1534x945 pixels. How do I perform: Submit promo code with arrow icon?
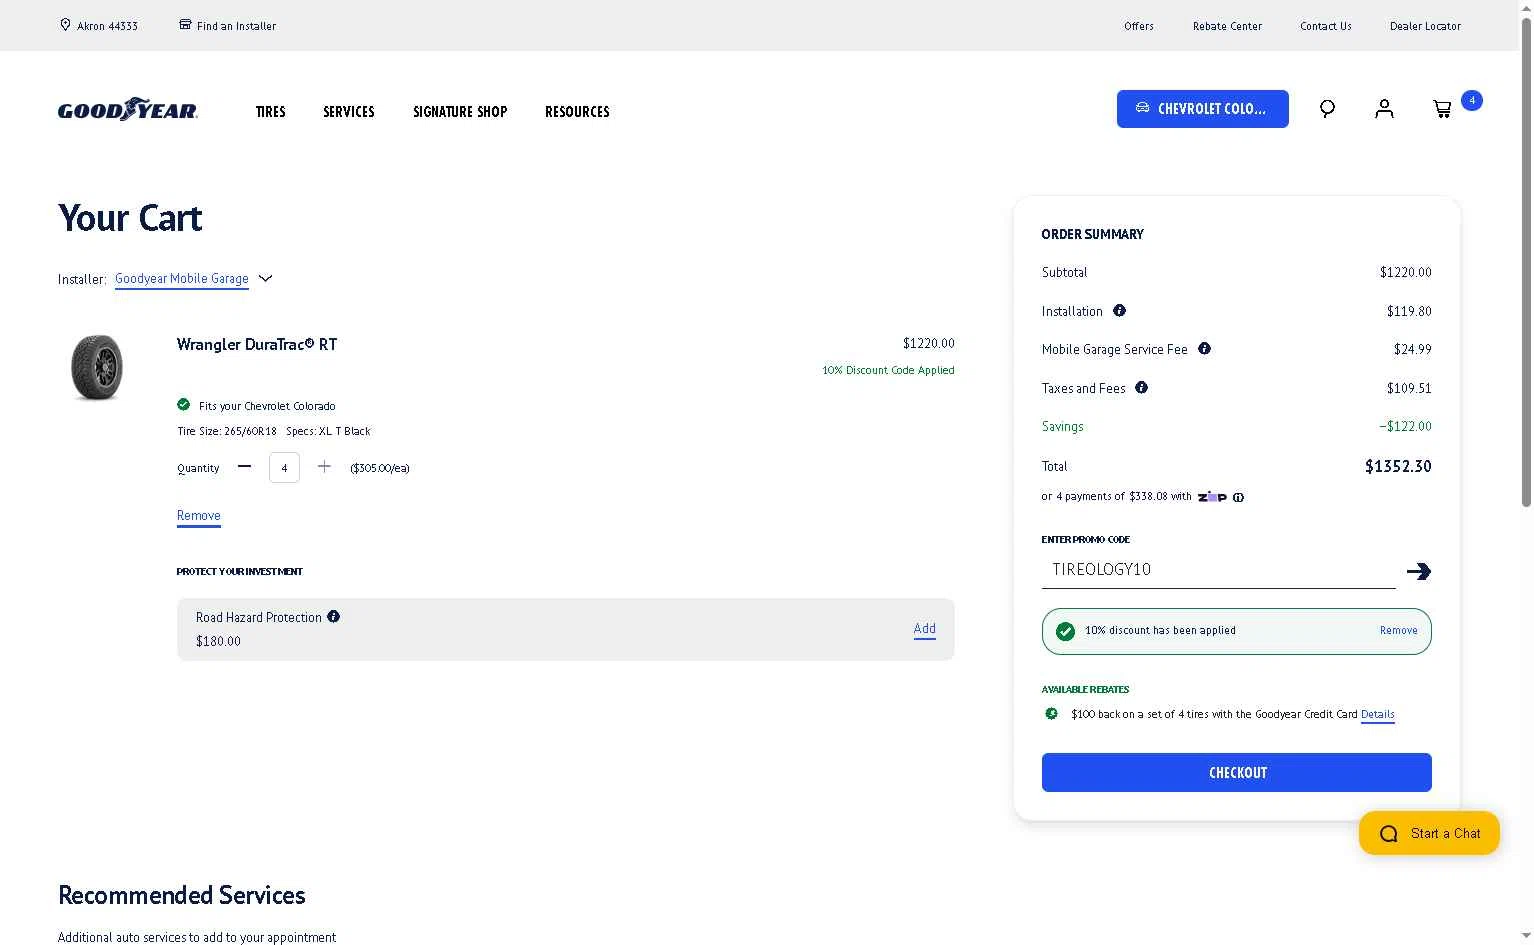pos(1418,571)
